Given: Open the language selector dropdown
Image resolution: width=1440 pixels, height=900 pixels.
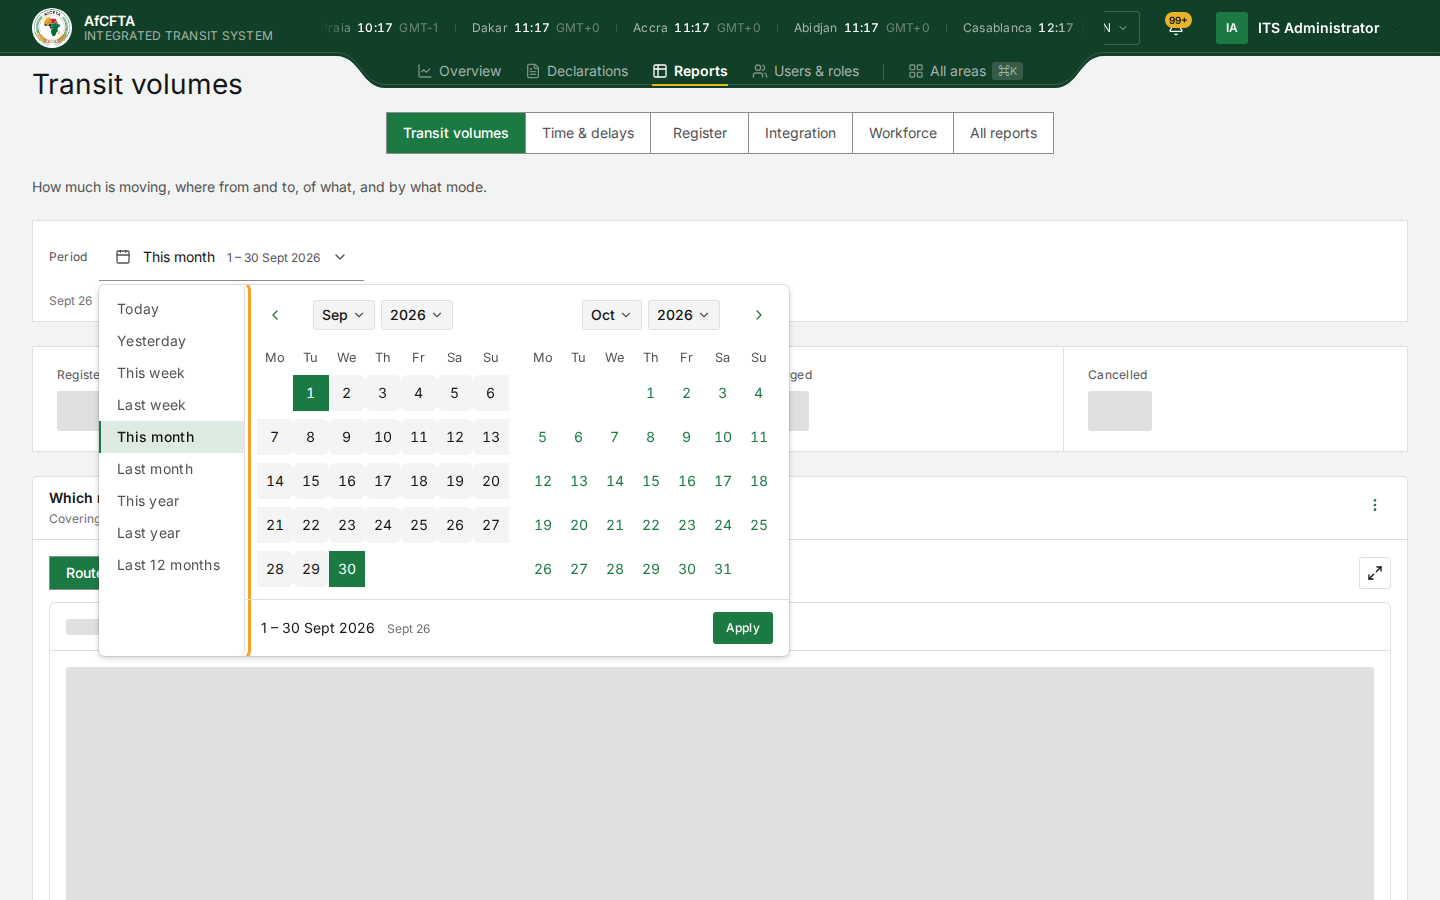Looking at the screenshot, I should (x=1120, y=28).
